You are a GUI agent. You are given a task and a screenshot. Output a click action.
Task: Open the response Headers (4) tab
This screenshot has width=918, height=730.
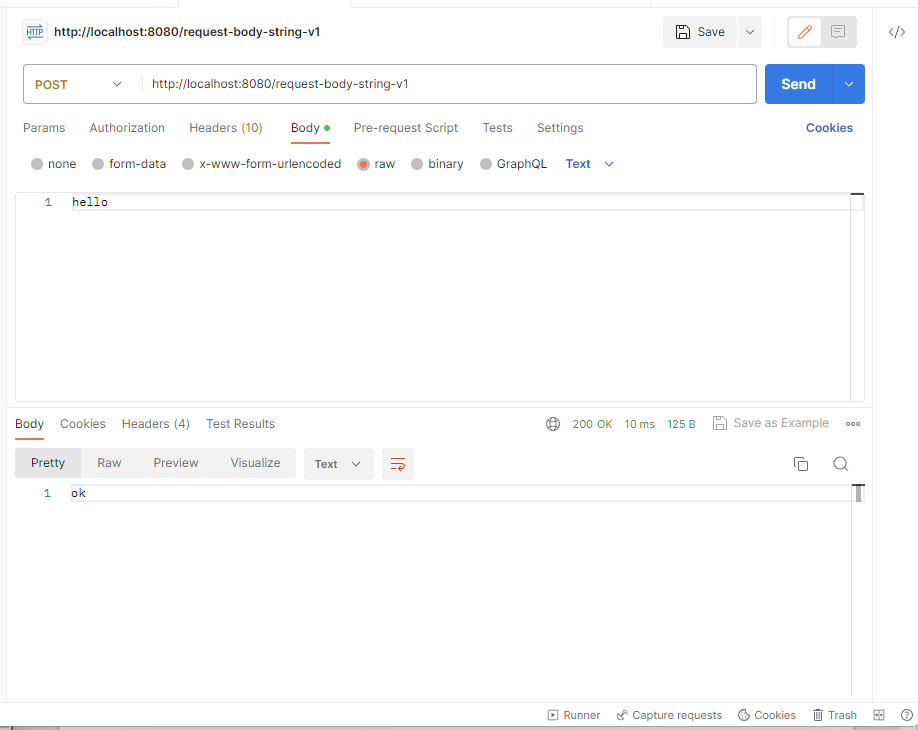tap(156, 424)
